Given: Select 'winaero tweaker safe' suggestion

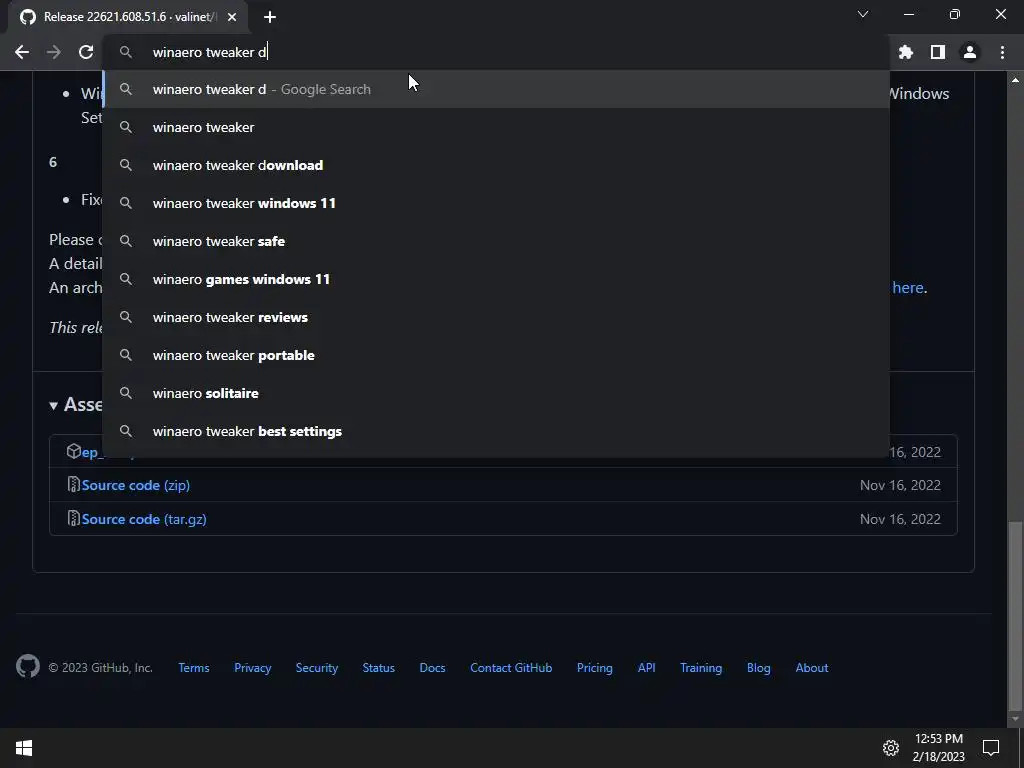Looking at the screenshot, I should click(496, 241).
